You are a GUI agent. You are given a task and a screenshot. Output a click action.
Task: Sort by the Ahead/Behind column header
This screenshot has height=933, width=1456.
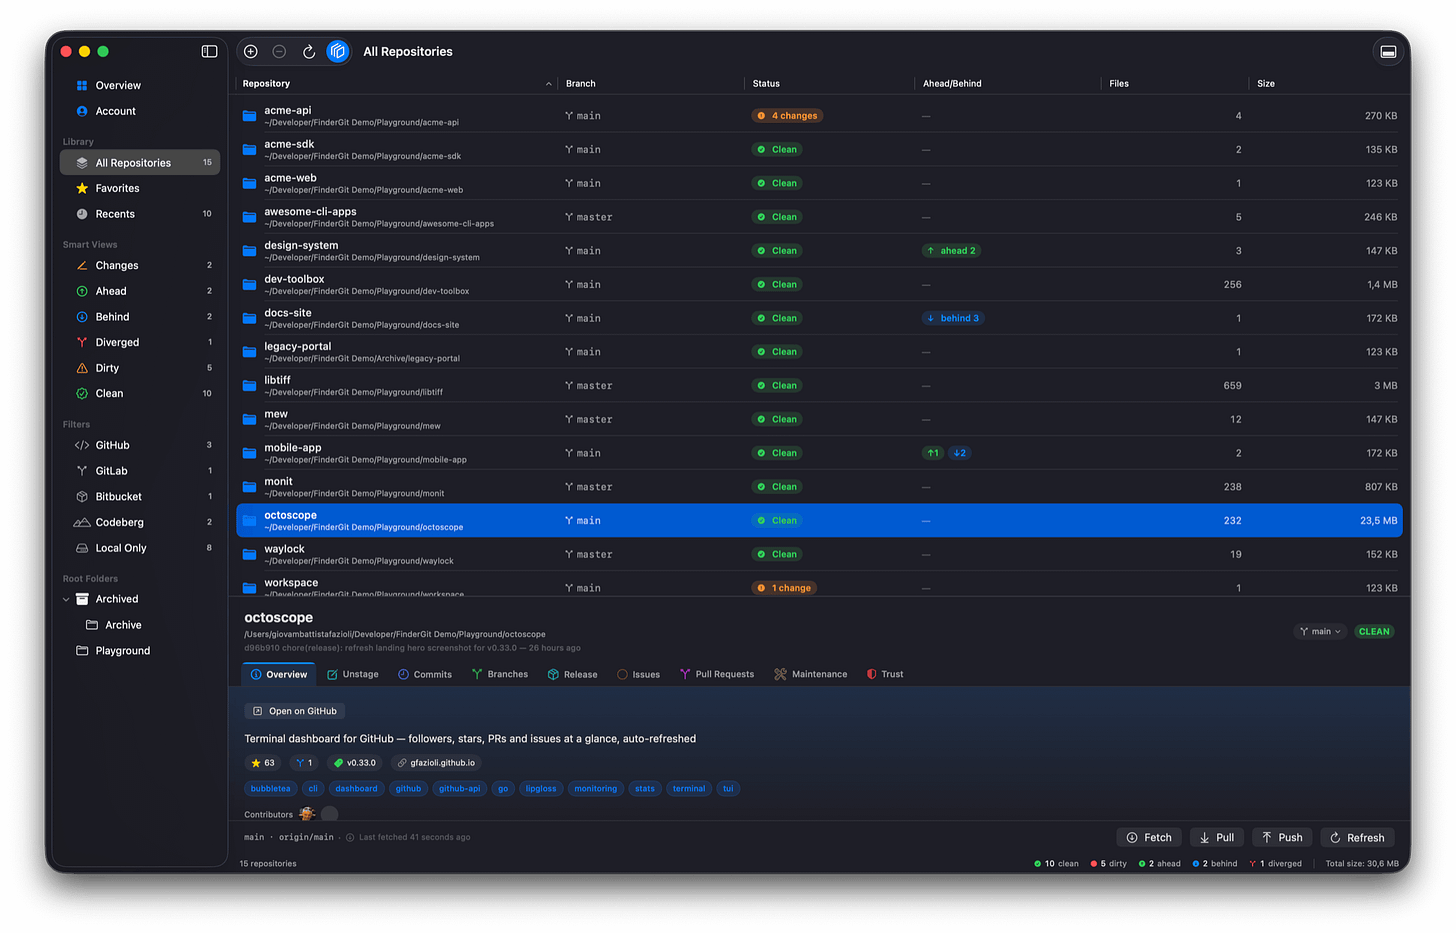pos(1007,84)
